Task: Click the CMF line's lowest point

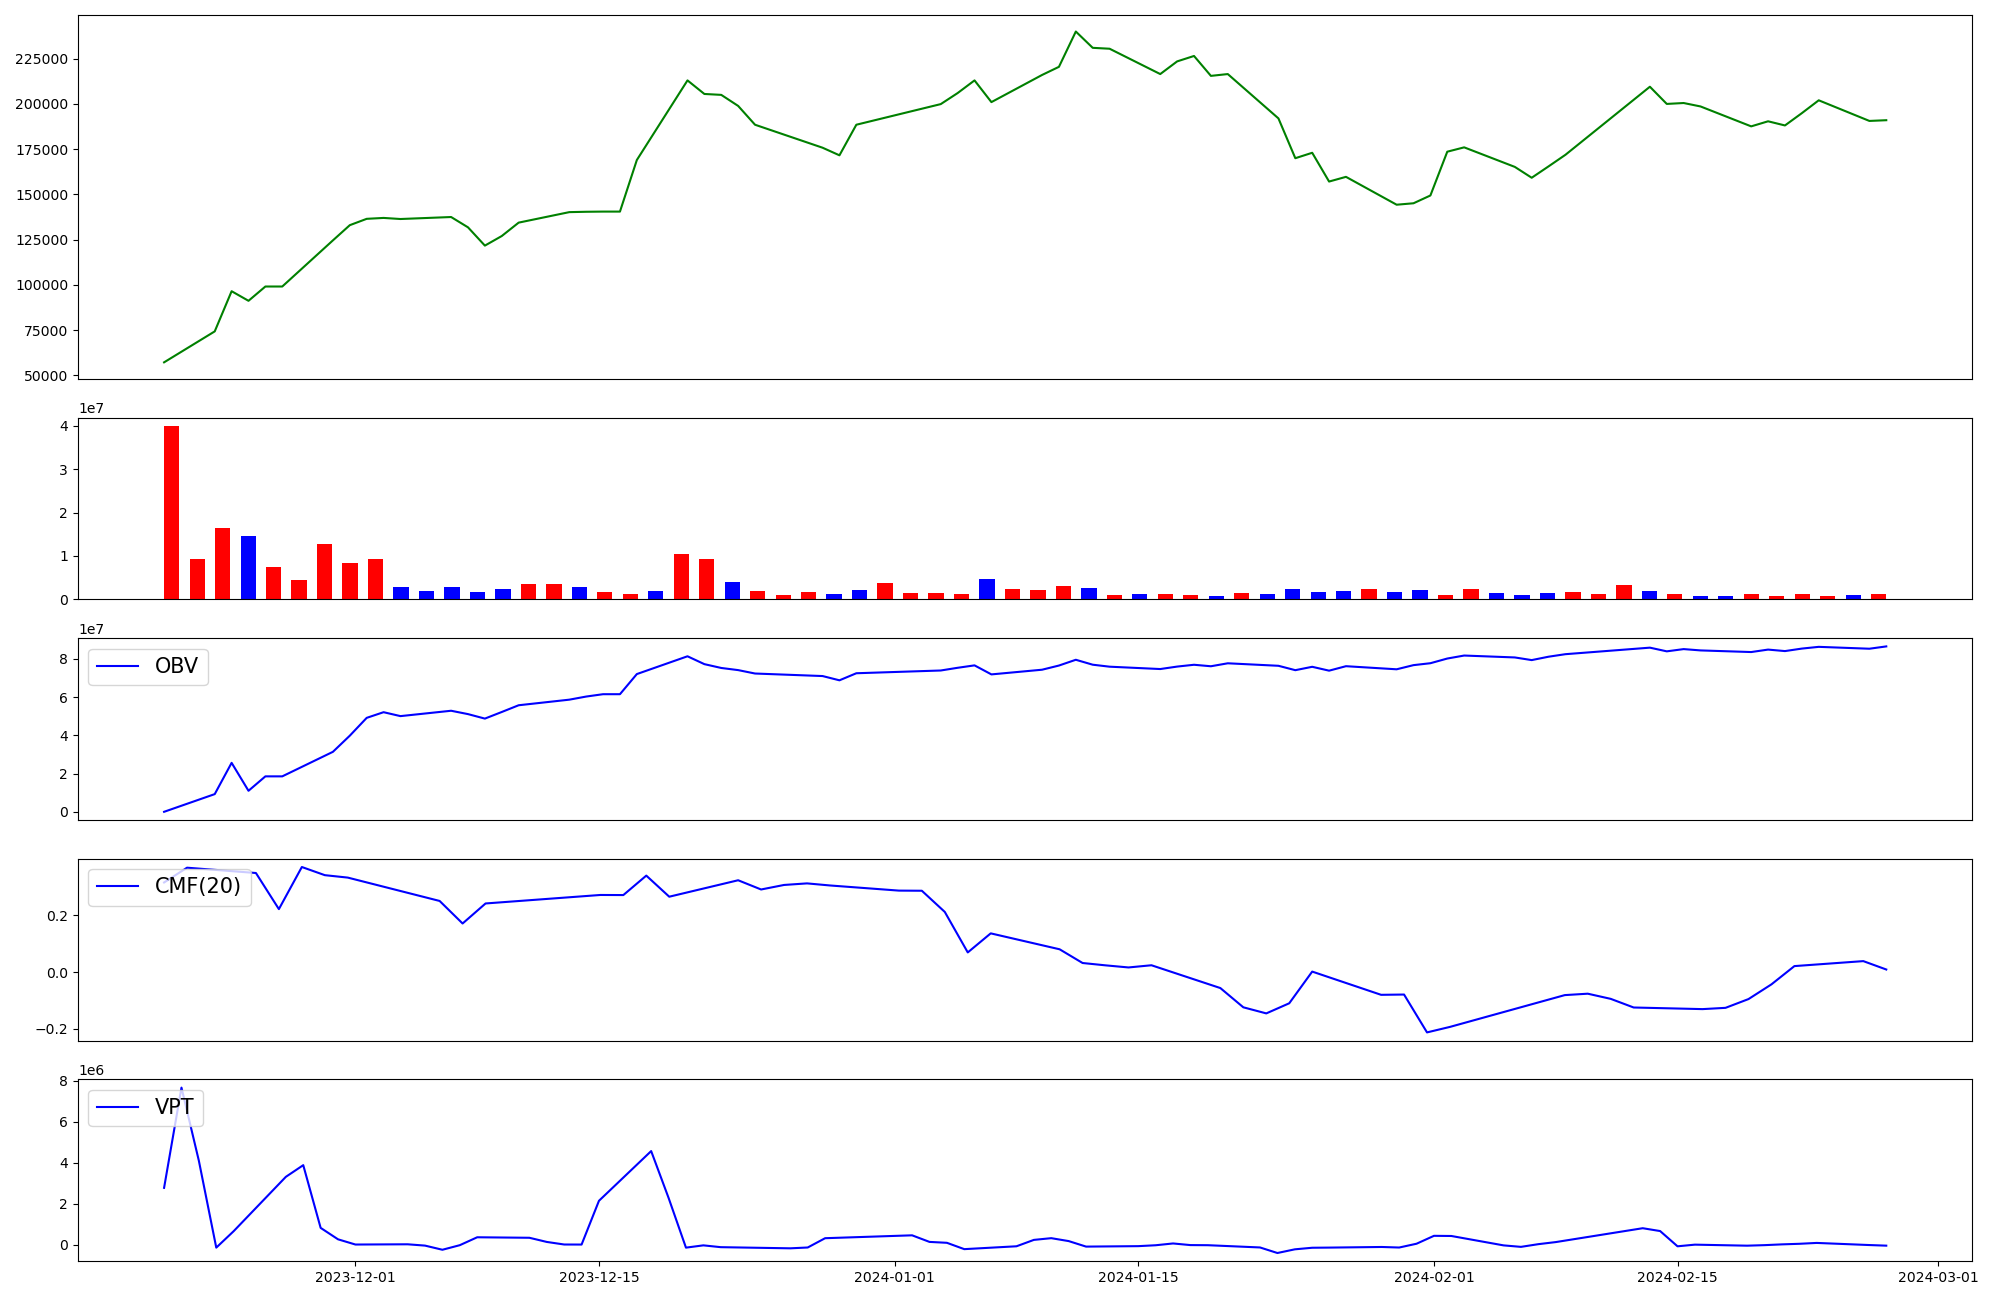Action: 1427,1032
